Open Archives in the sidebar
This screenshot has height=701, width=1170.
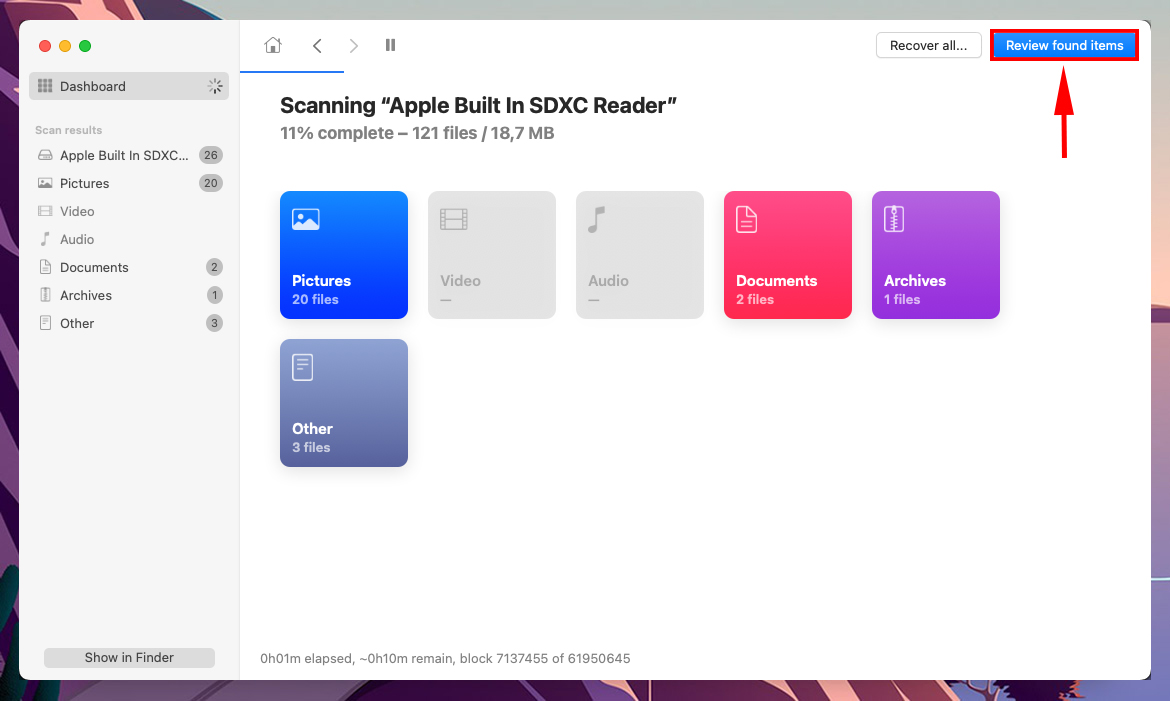click(x=129, y=295)
